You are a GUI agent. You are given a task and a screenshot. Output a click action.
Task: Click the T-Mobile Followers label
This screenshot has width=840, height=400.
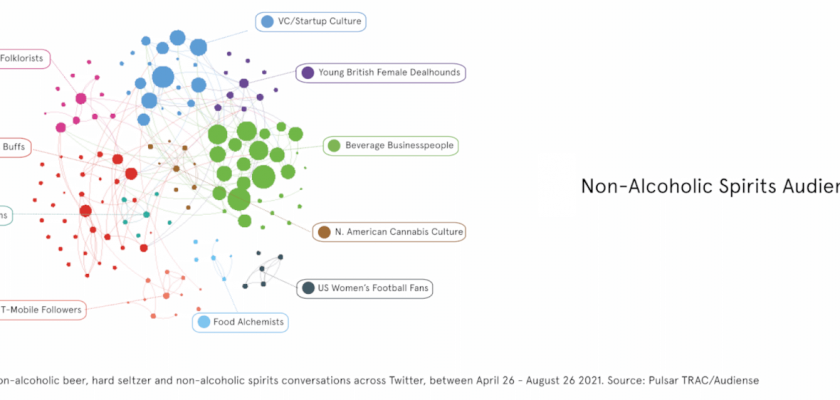pos(42,310)
